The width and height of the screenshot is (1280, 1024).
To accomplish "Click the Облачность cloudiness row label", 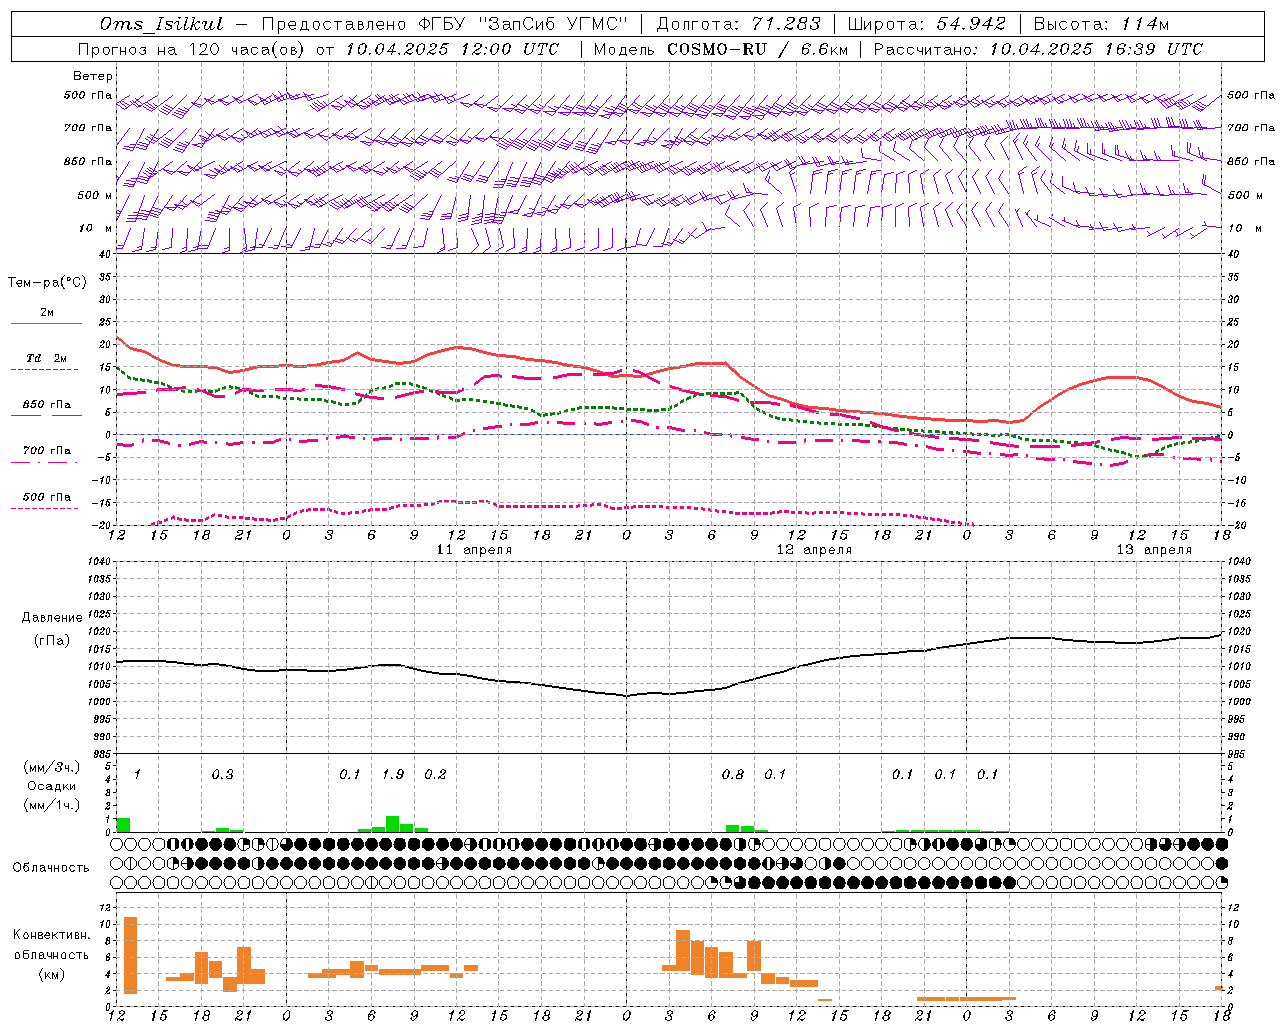I will [x=51, y=868].
